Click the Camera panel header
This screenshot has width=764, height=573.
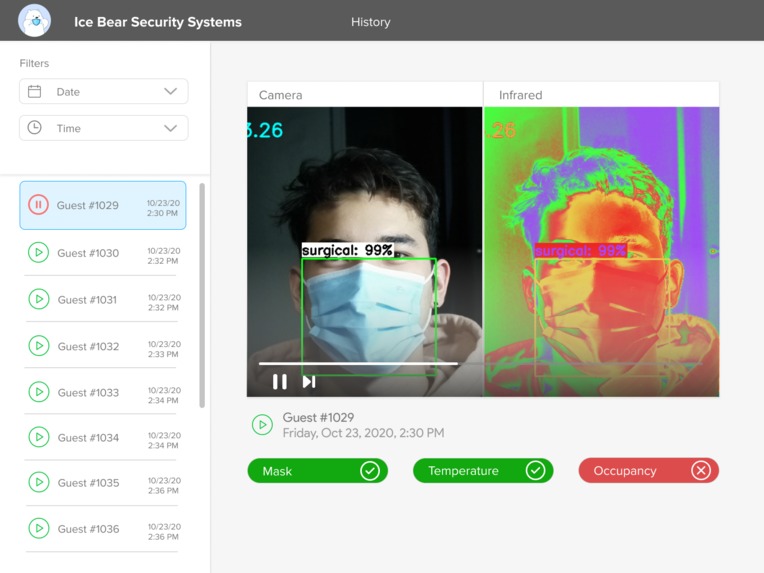(x=364, y=95)
